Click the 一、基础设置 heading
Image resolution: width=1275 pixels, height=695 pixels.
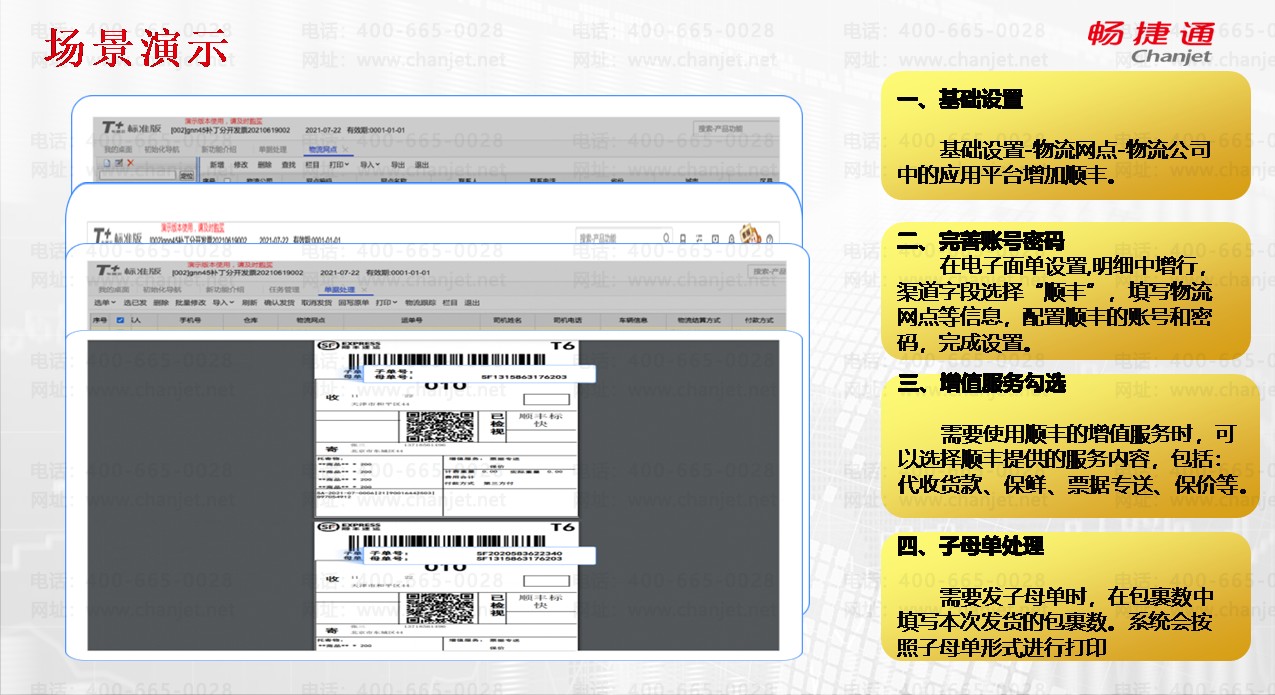[x=960, y=99]
